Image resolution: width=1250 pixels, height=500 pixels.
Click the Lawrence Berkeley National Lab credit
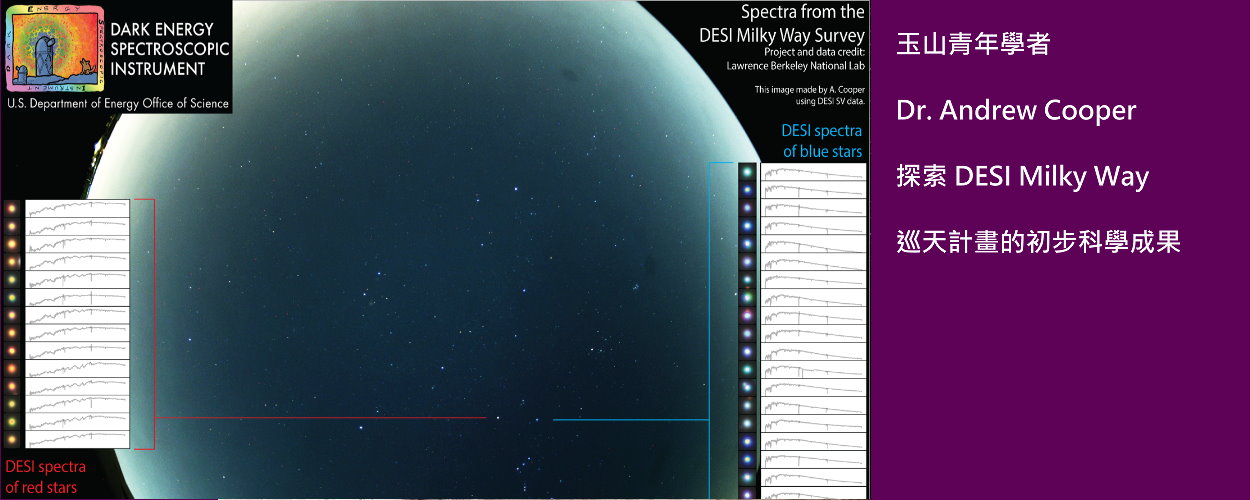point(796,65)
